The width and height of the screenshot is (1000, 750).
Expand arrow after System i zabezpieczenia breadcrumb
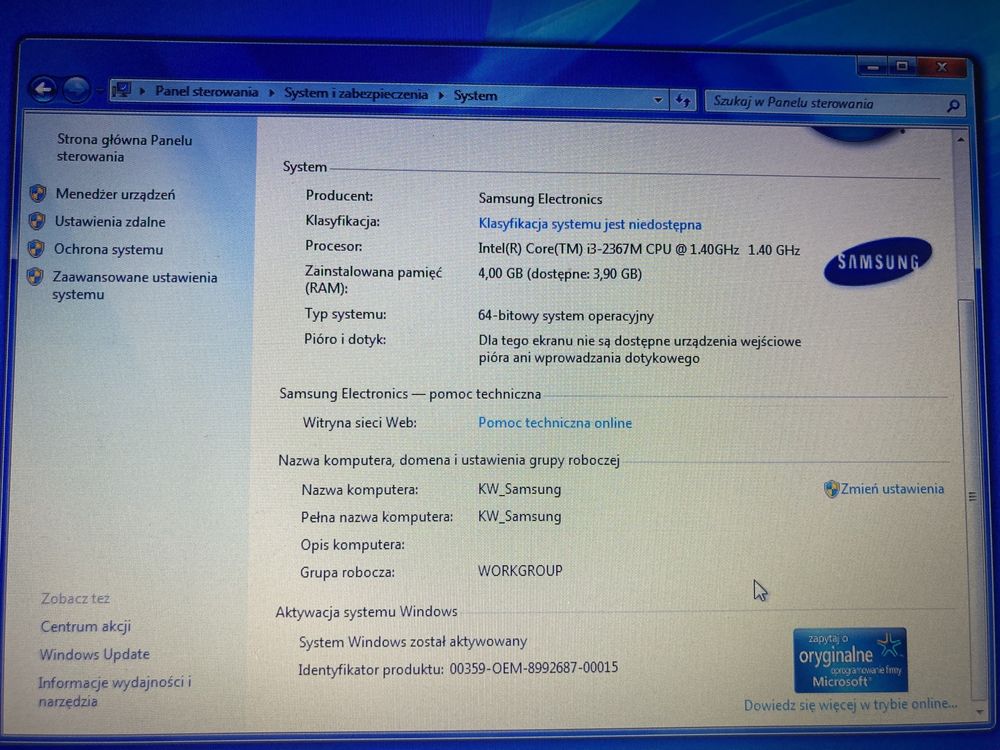pyautogui.click(x=441, y=95)
